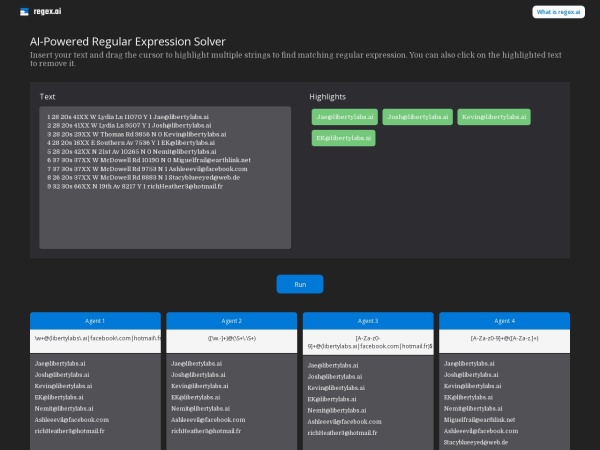
Task: Remove the Joe@libertylabs.ai highlight chip
Action: [345, 117]
